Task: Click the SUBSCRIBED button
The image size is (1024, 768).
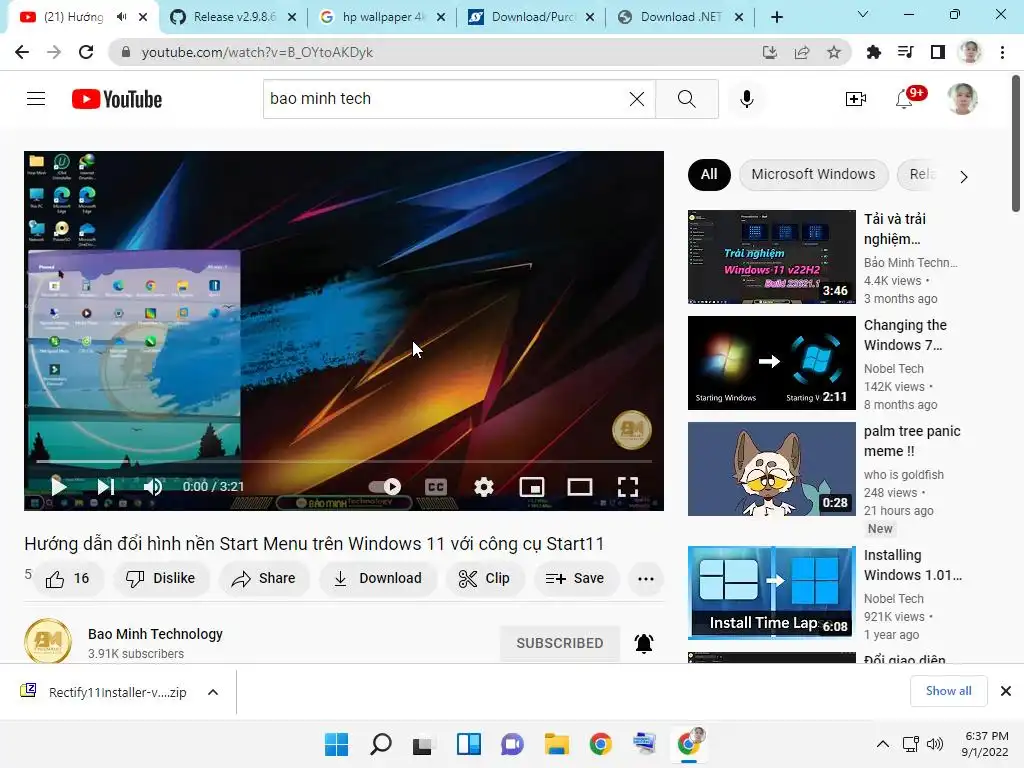Action: click(x=560, y=643)
